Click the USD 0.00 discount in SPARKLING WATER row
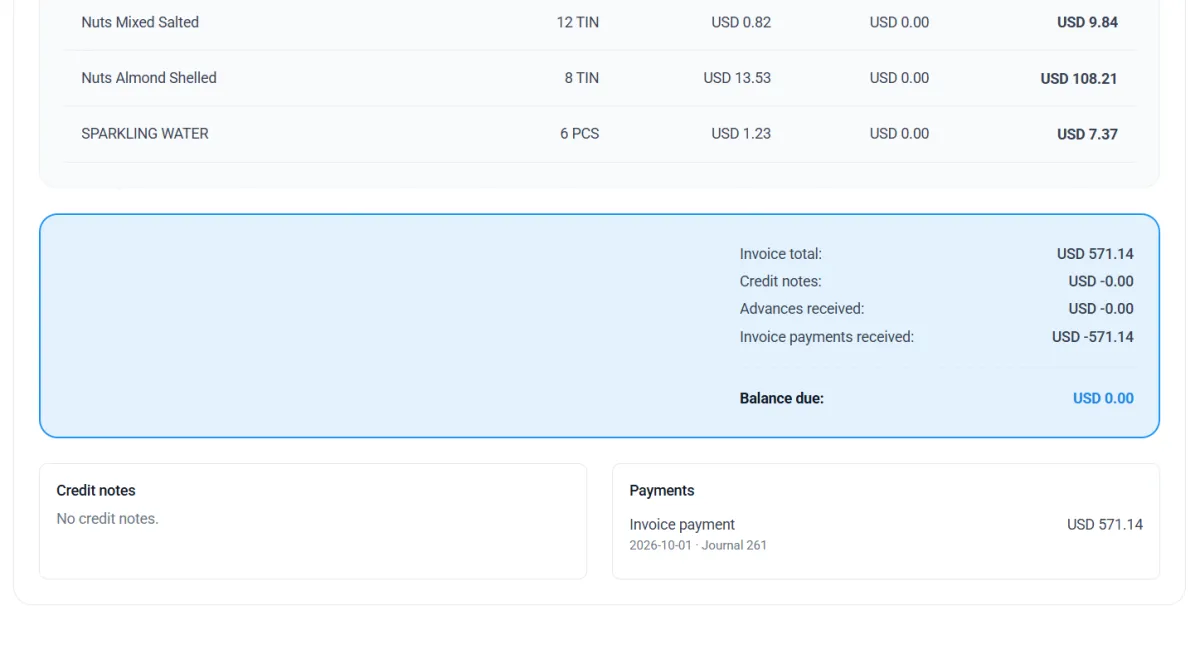 point(899,134)
